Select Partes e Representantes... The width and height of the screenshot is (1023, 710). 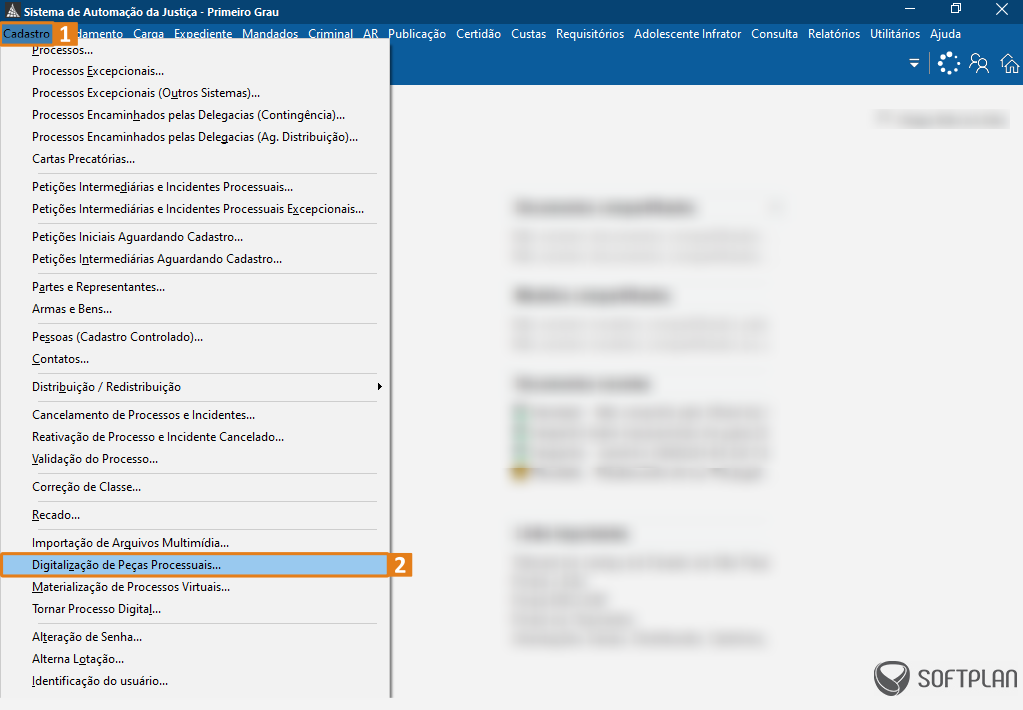[x=99, y=288]
